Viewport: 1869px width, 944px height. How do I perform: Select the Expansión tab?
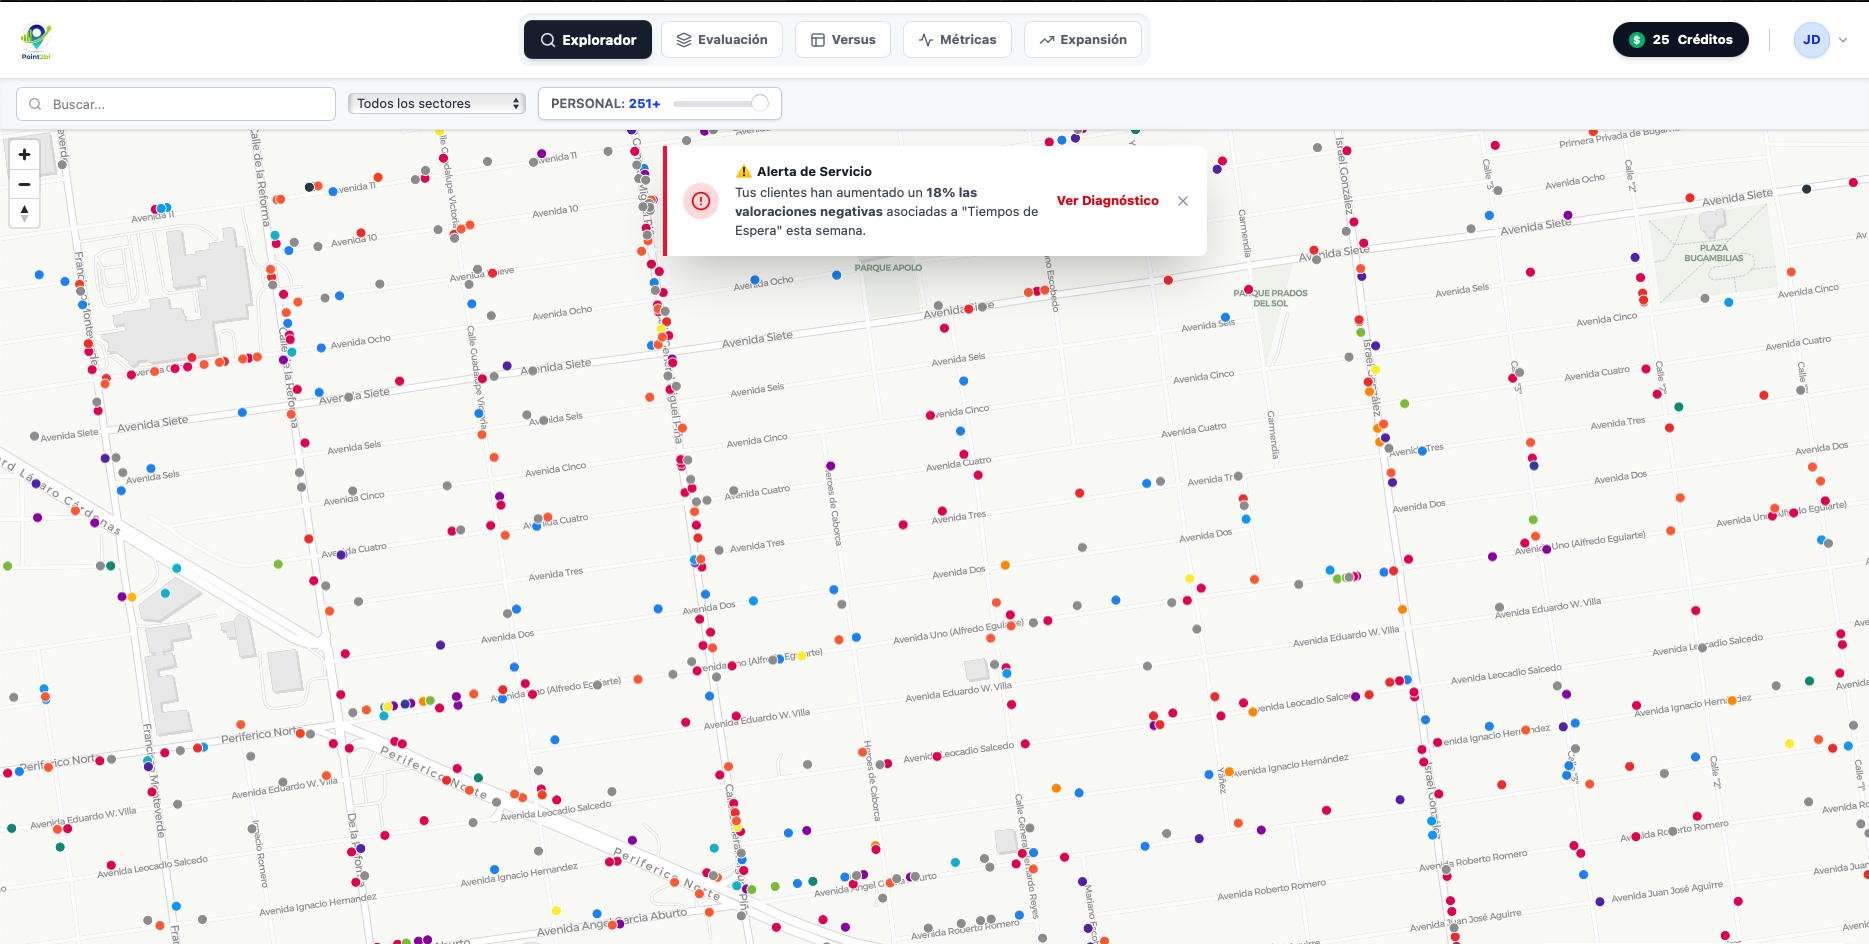pos(1082,40)
